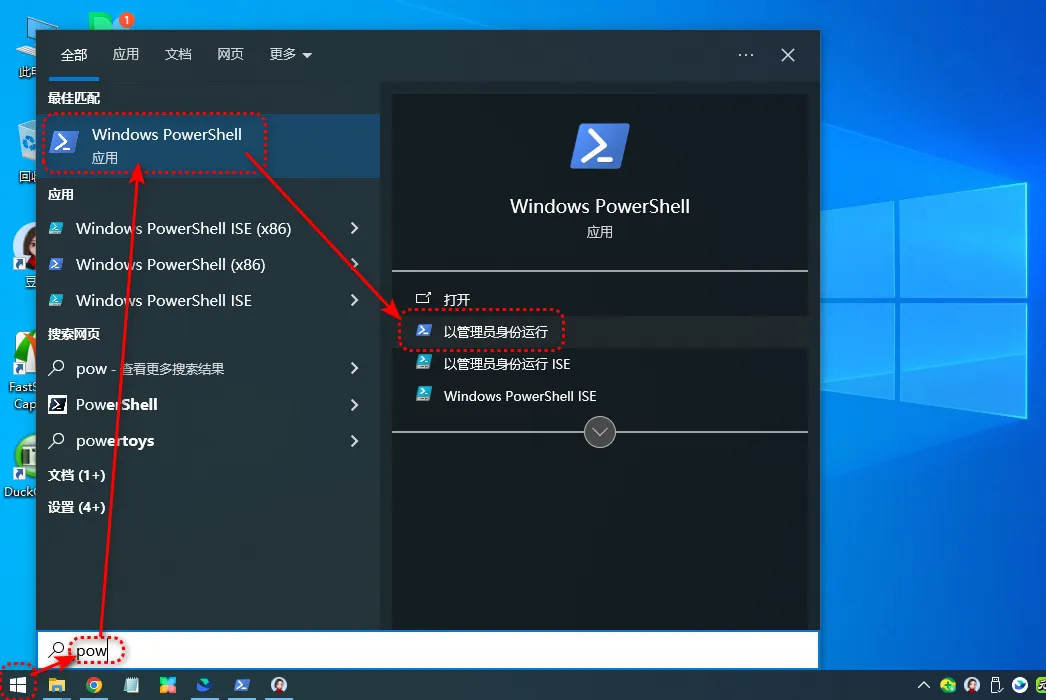Image resolution: width=1046 pixels, height=700 pixels.
Task: Expand Windows PowerShell ISE (x86) arrow
Action: [x=354, y=228]
